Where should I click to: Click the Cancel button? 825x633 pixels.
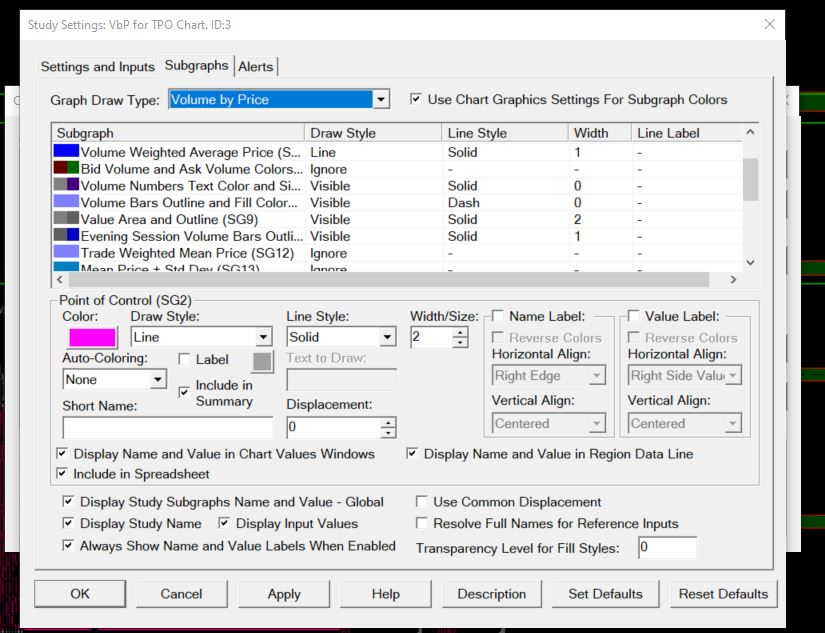pyautogui.click(x=182, y=594)
